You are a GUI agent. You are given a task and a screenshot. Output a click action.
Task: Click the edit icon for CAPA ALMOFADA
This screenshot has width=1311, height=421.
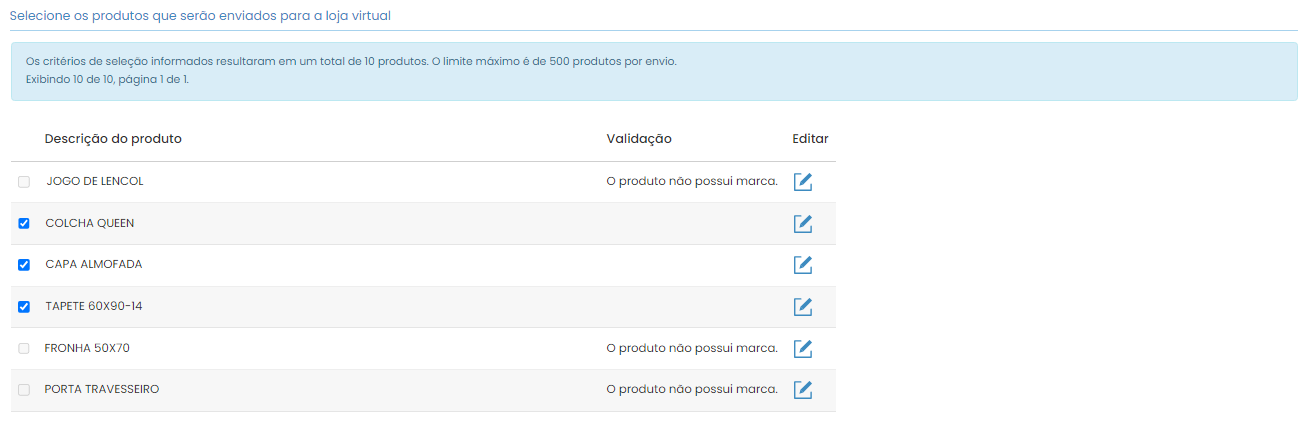802,265
